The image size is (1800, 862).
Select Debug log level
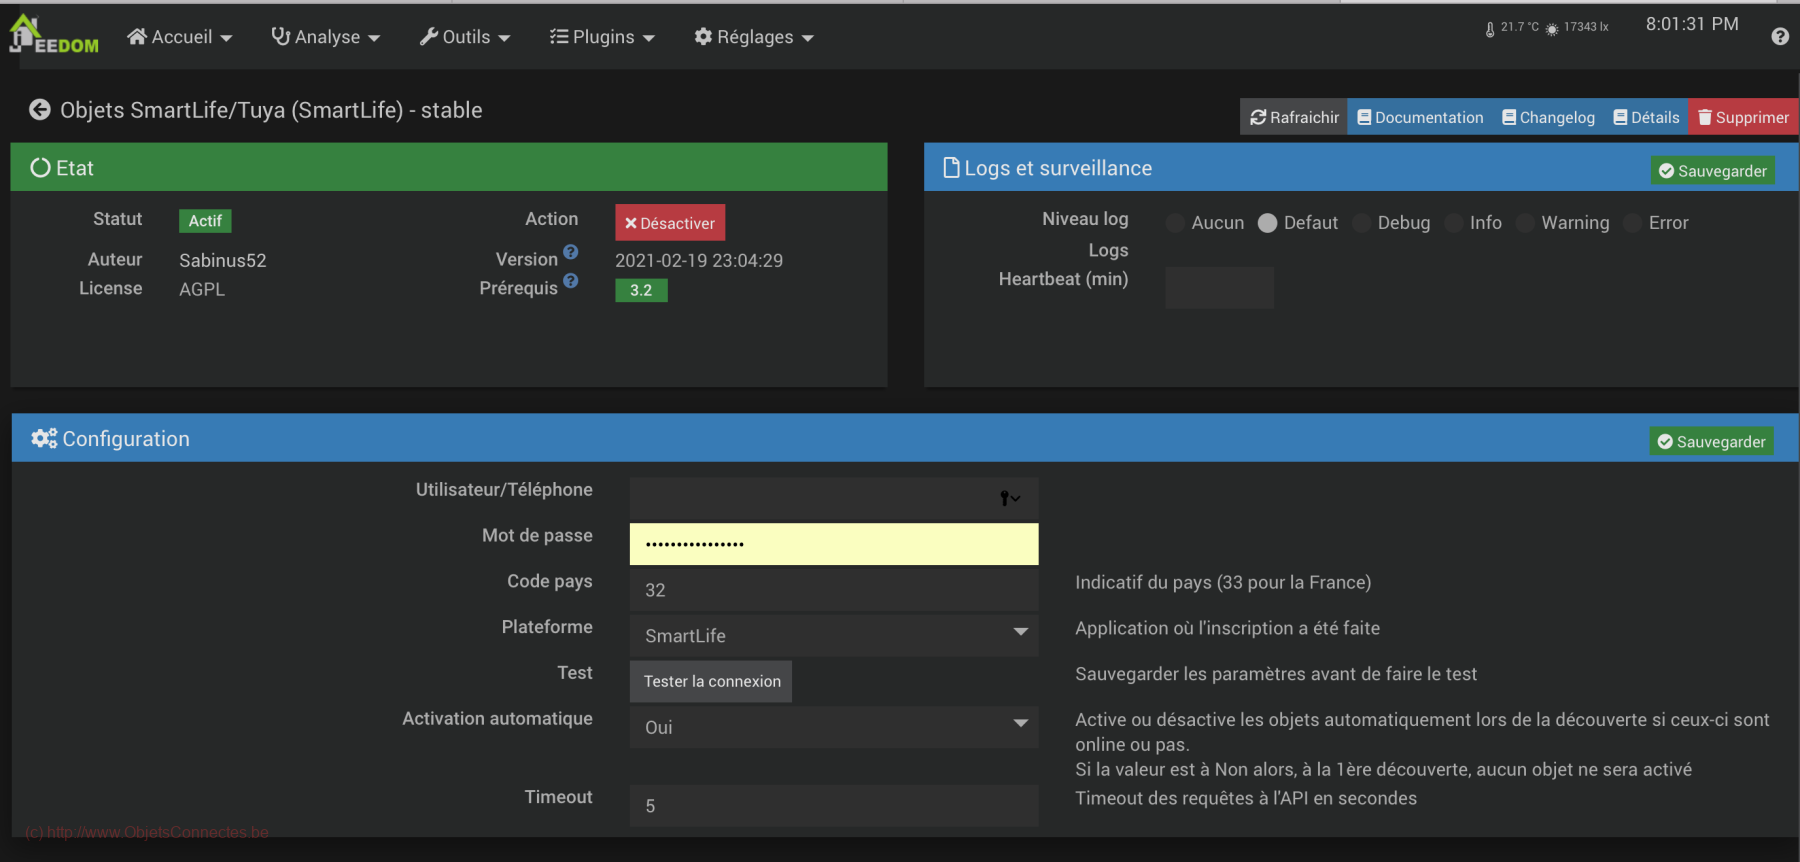(x=1362, y=223)
